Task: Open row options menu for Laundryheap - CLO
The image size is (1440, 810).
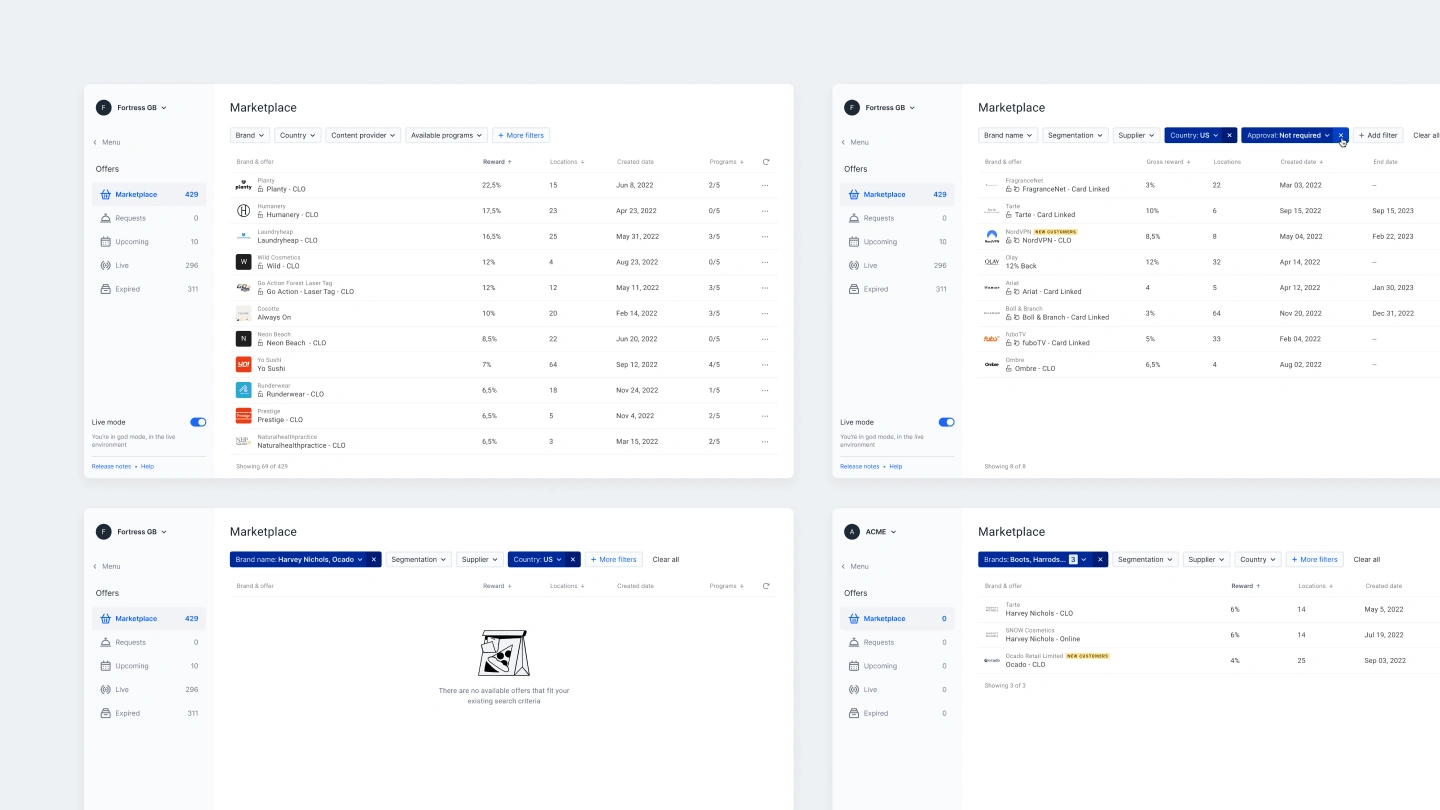Action: (765, 236)
